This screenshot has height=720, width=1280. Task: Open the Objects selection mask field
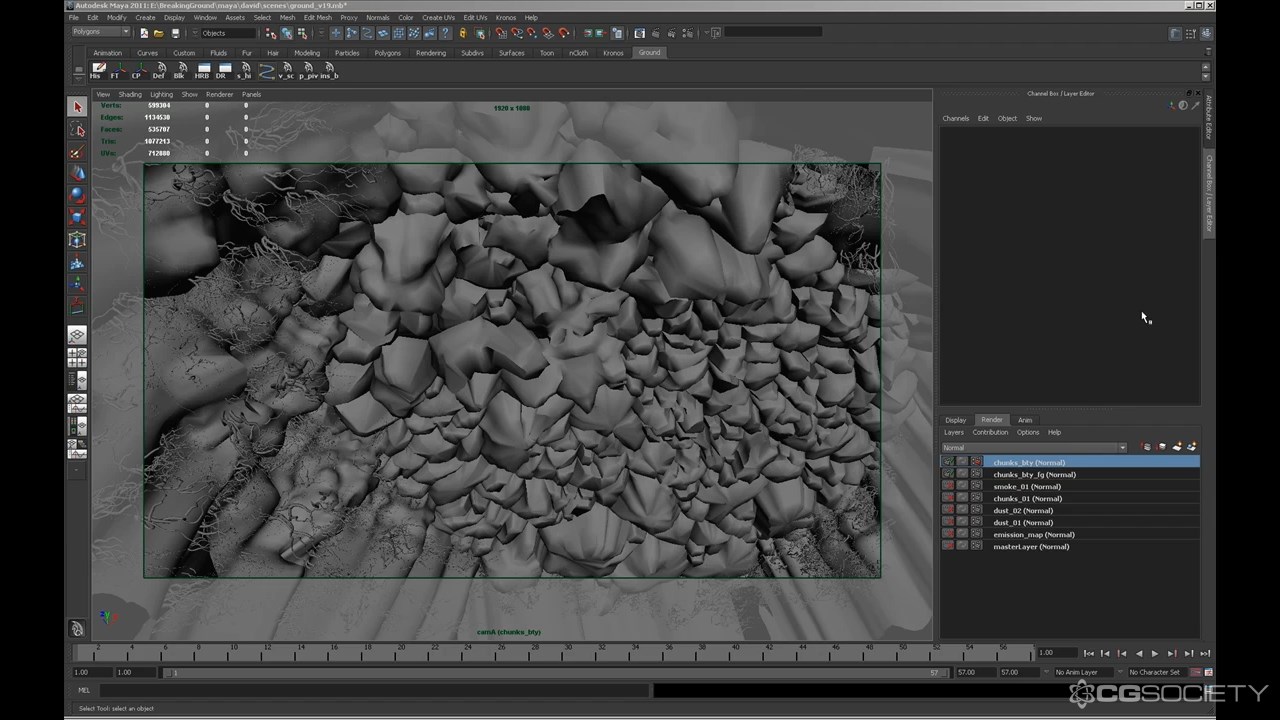[x=228, y=33]
